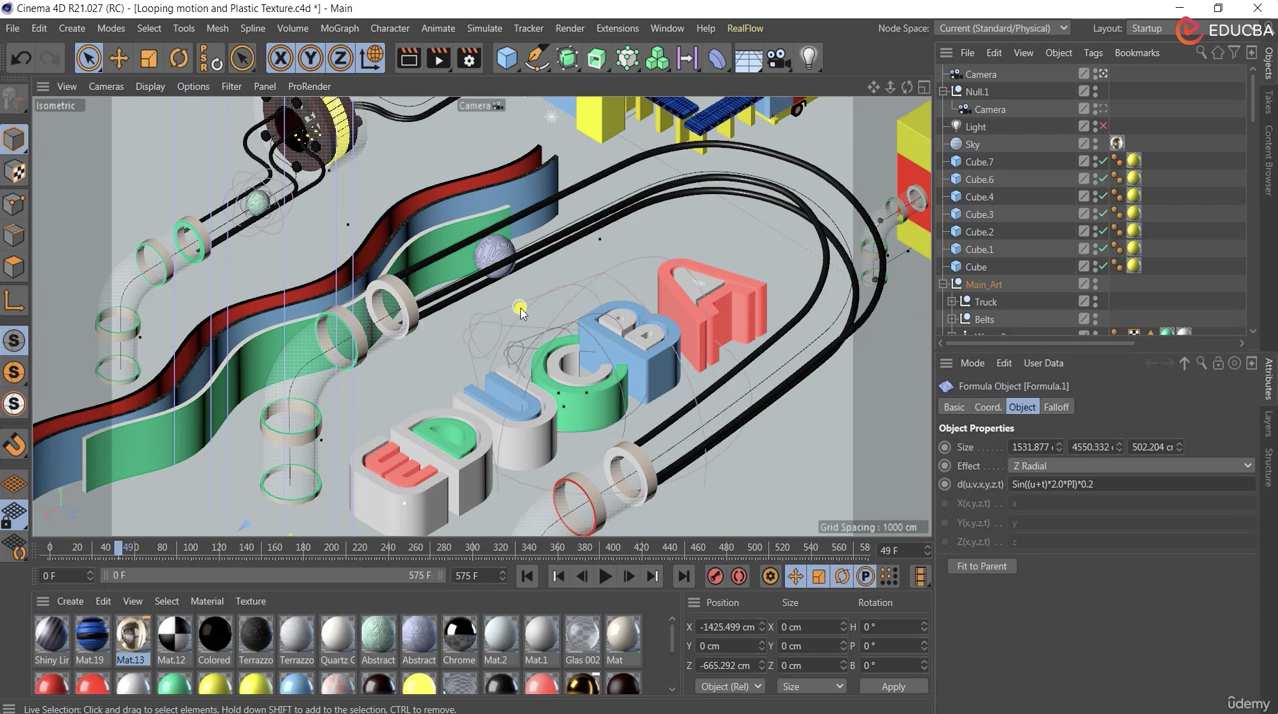Select the Scale tool in the toolbar
Screen dimensions: 1278x714
(147, 58)
